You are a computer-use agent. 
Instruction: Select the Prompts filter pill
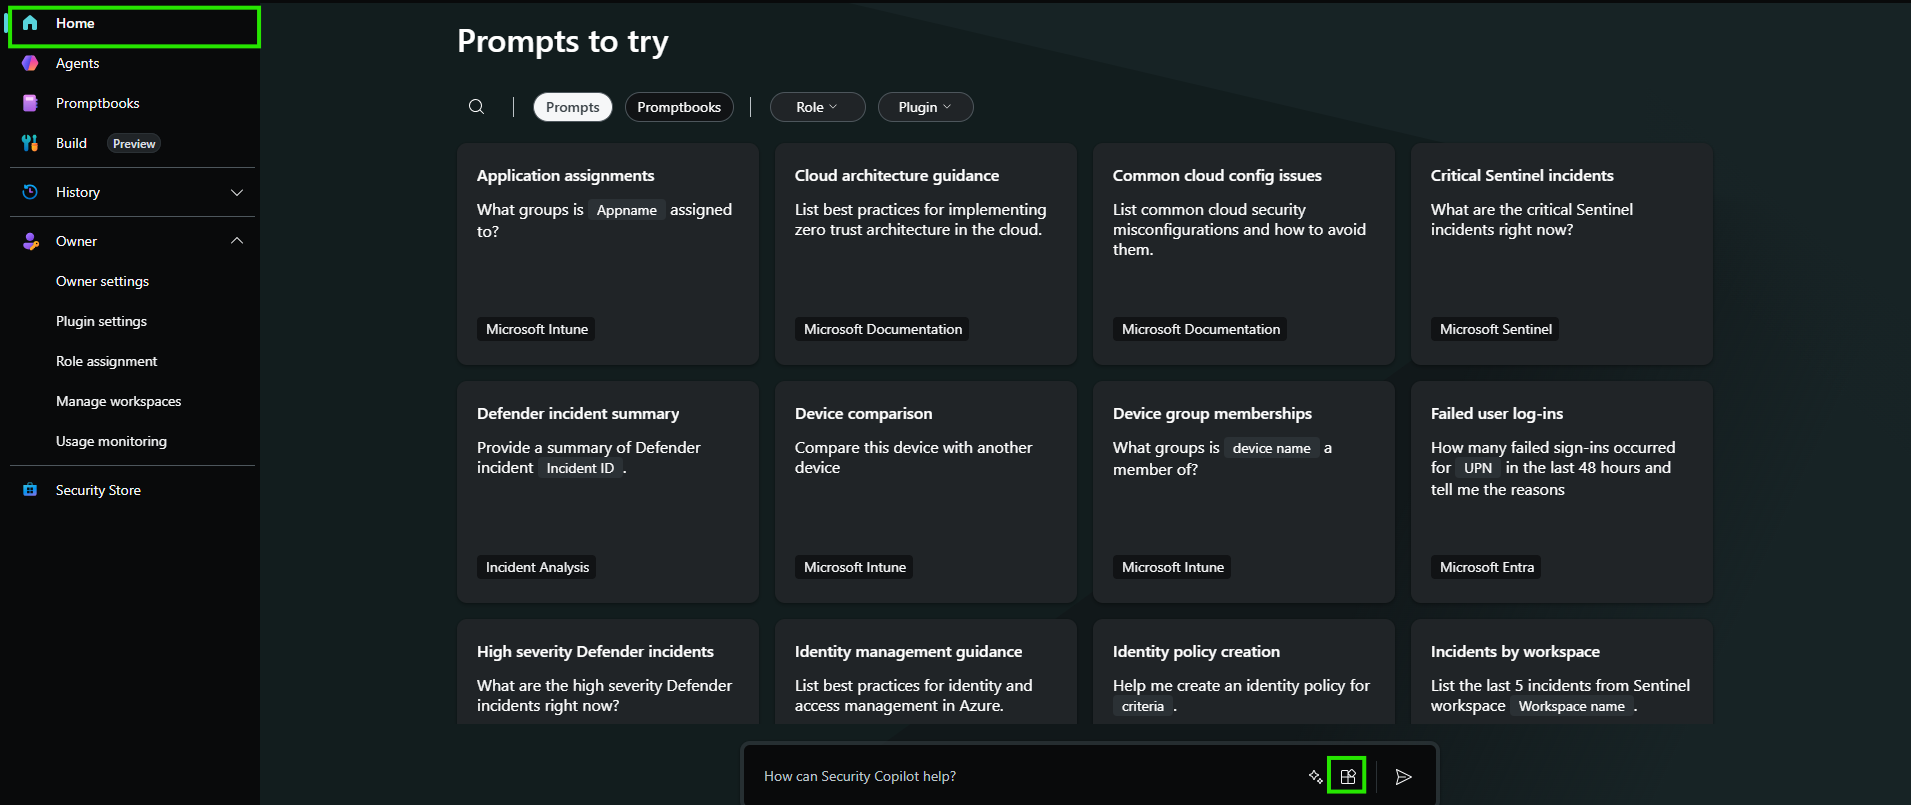click(x=573, y=107)
